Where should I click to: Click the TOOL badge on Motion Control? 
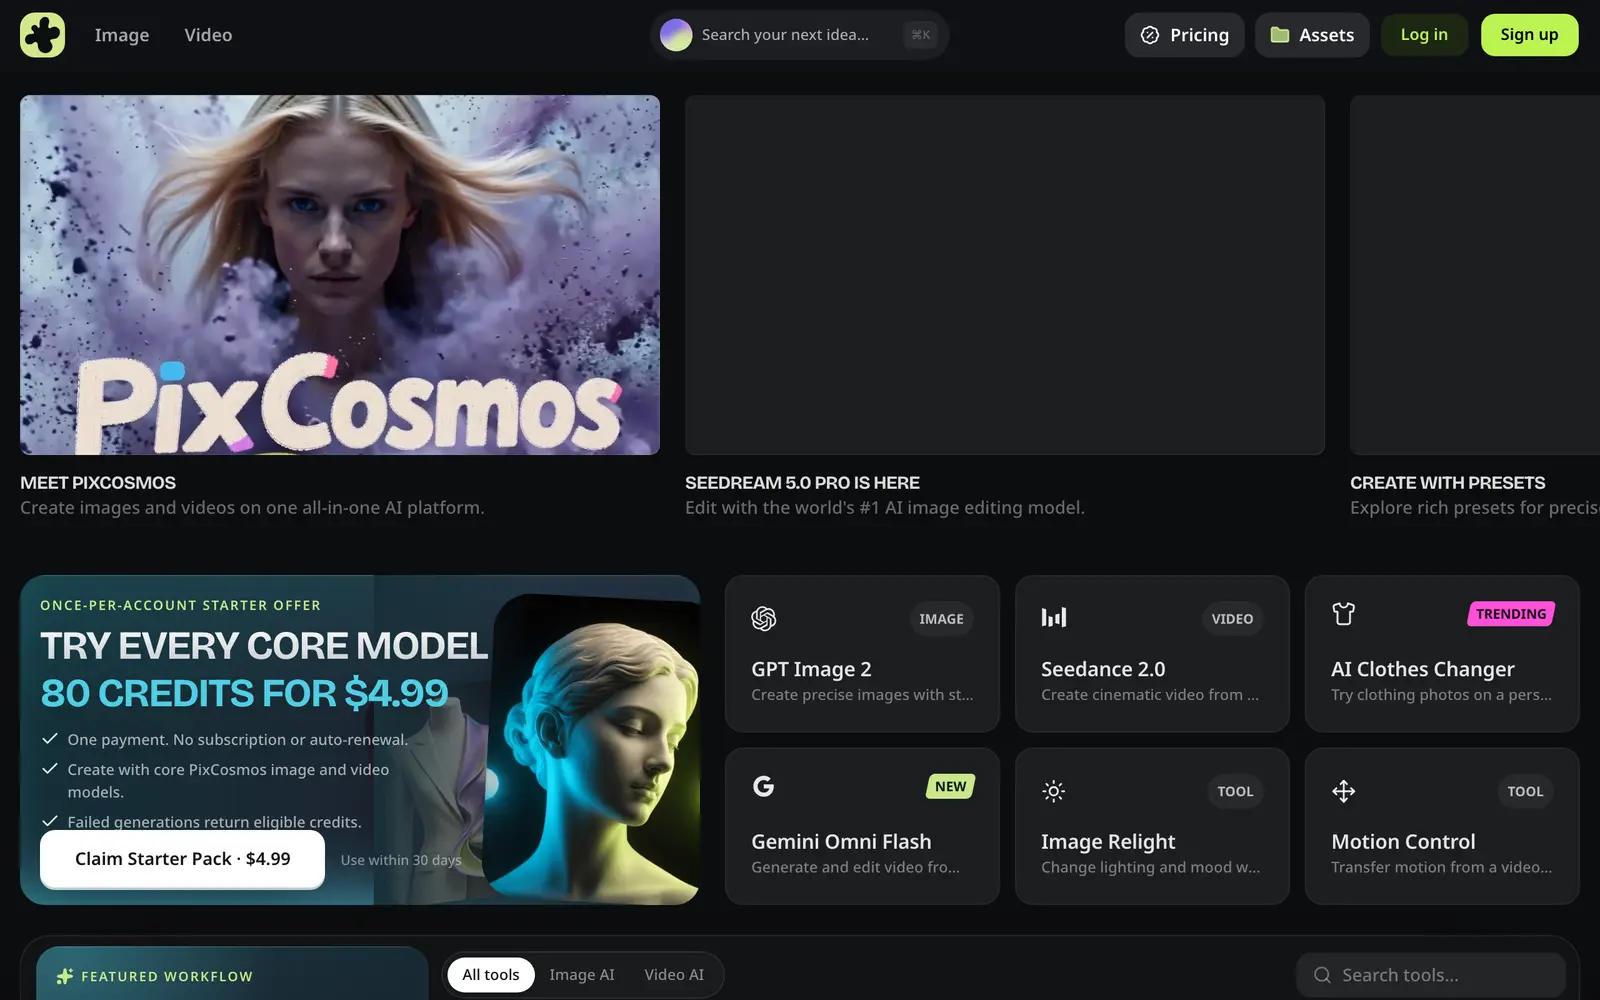[1525, 792]
